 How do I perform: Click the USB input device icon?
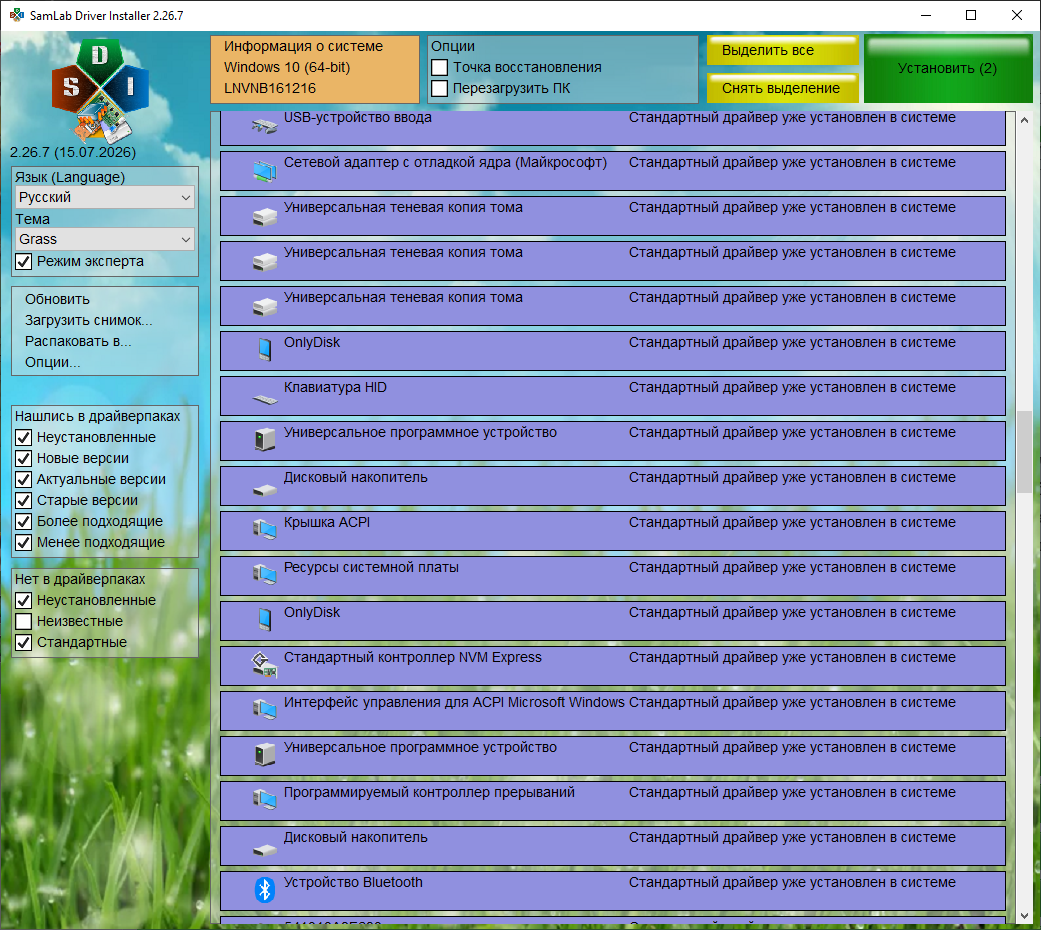[x=264, y=125]
